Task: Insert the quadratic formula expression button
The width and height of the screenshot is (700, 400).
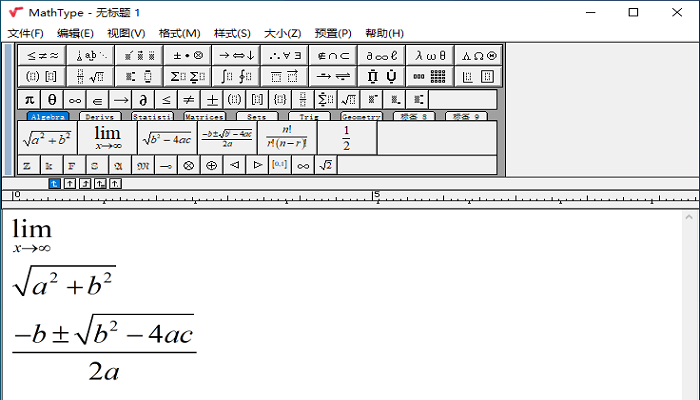Action: tap(227, 138)
